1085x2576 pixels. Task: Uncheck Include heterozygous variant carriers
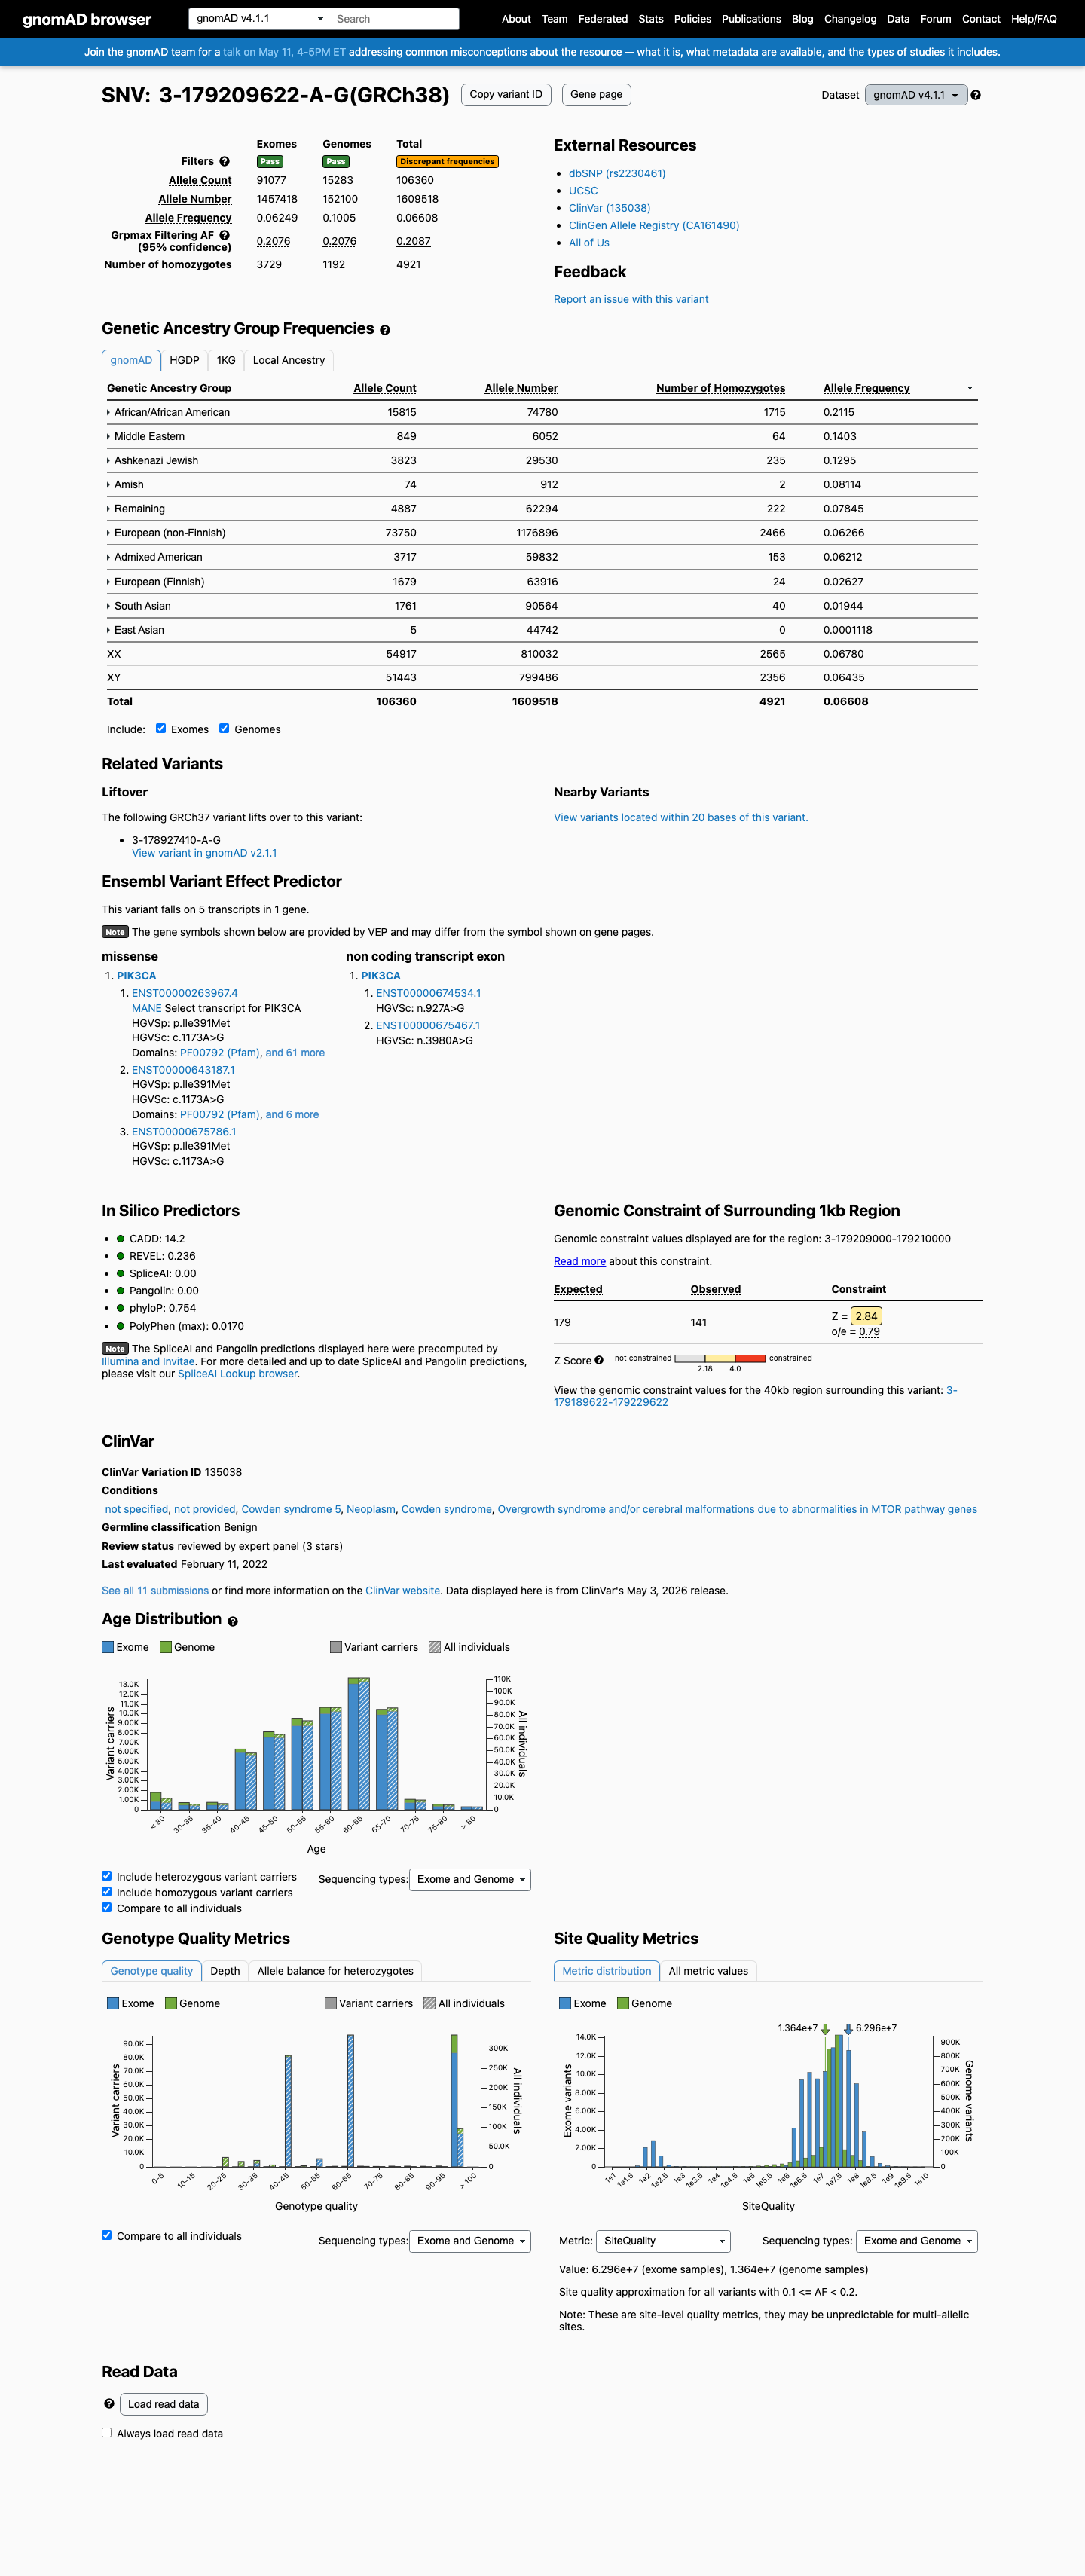(107, 1876)
